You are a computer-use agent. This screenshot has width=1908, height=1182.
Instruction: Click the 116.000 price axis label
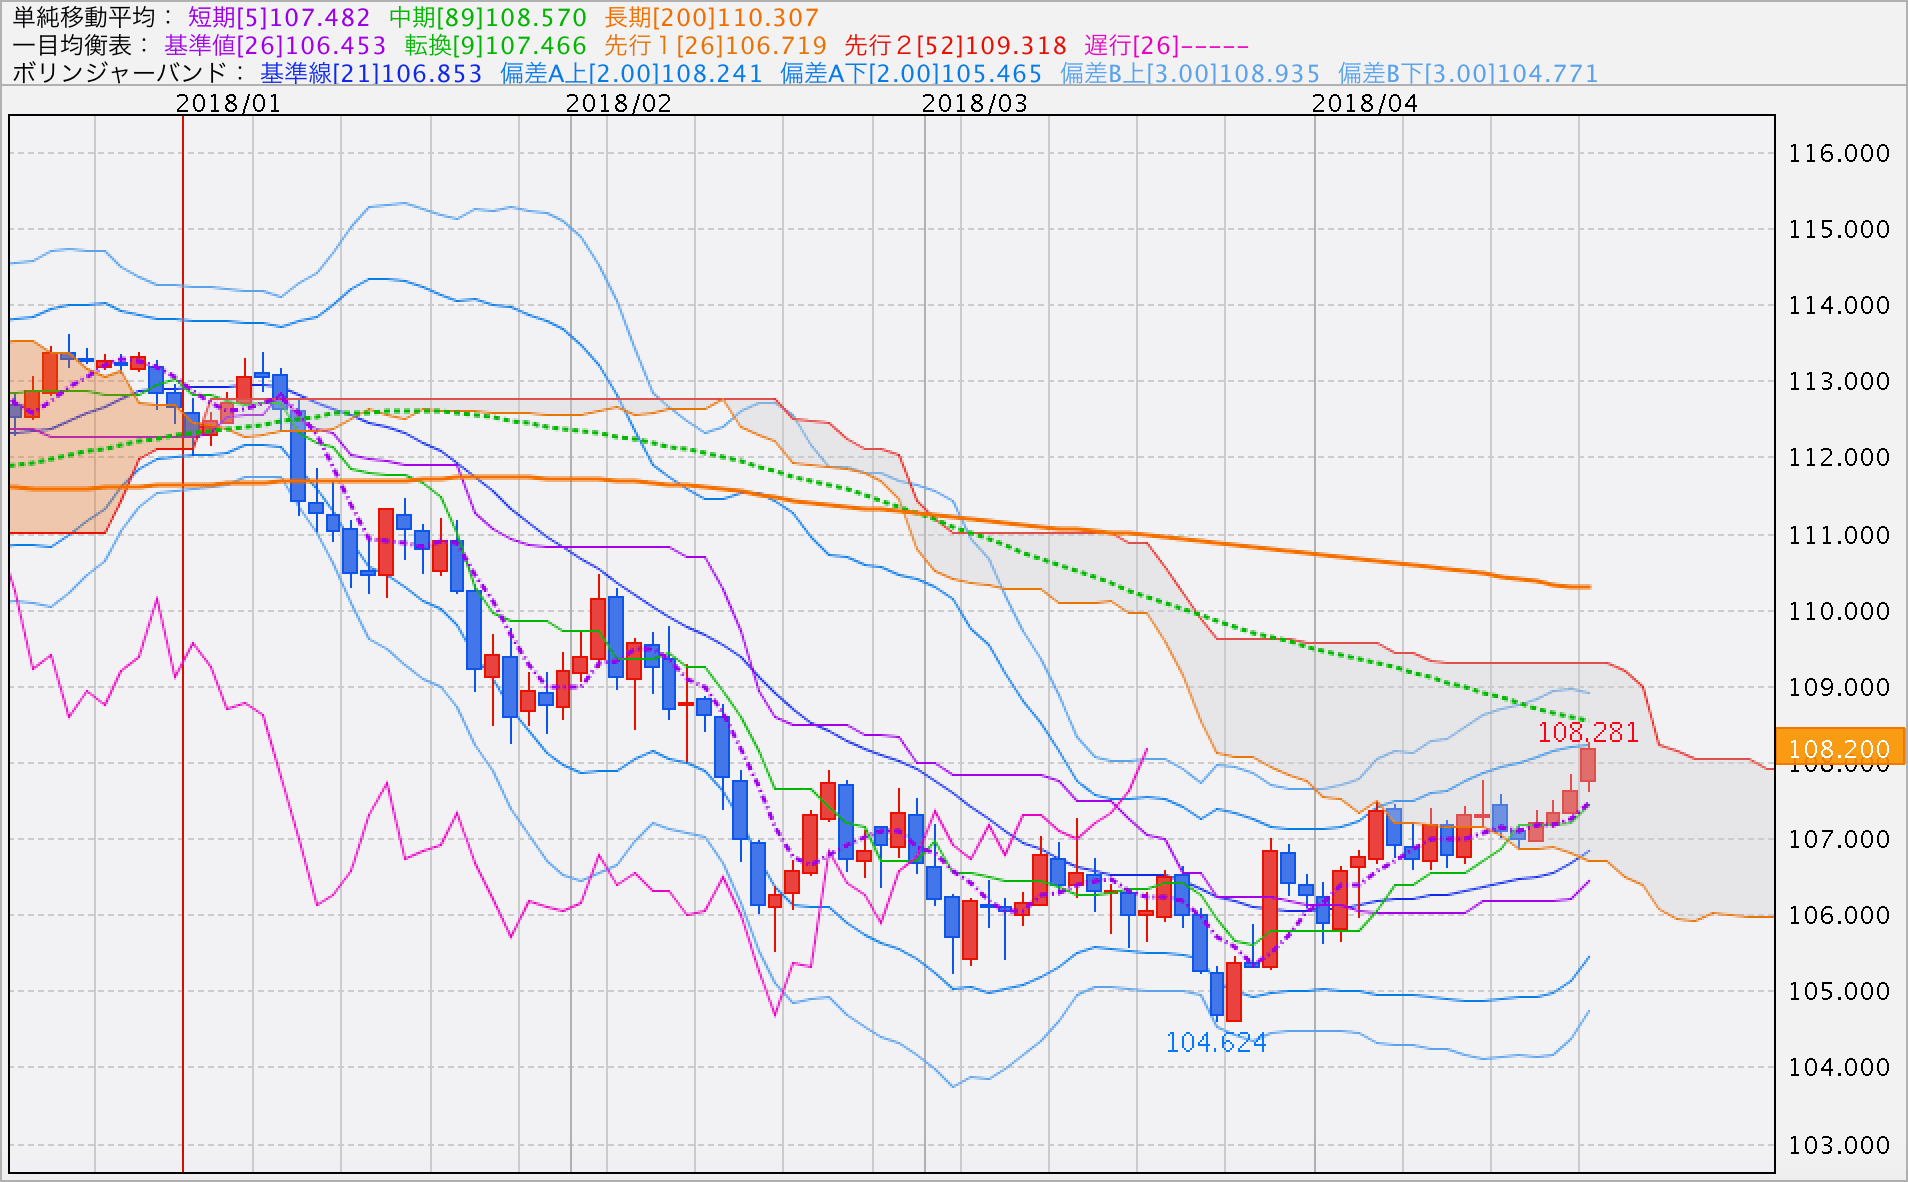[1839, 153]
